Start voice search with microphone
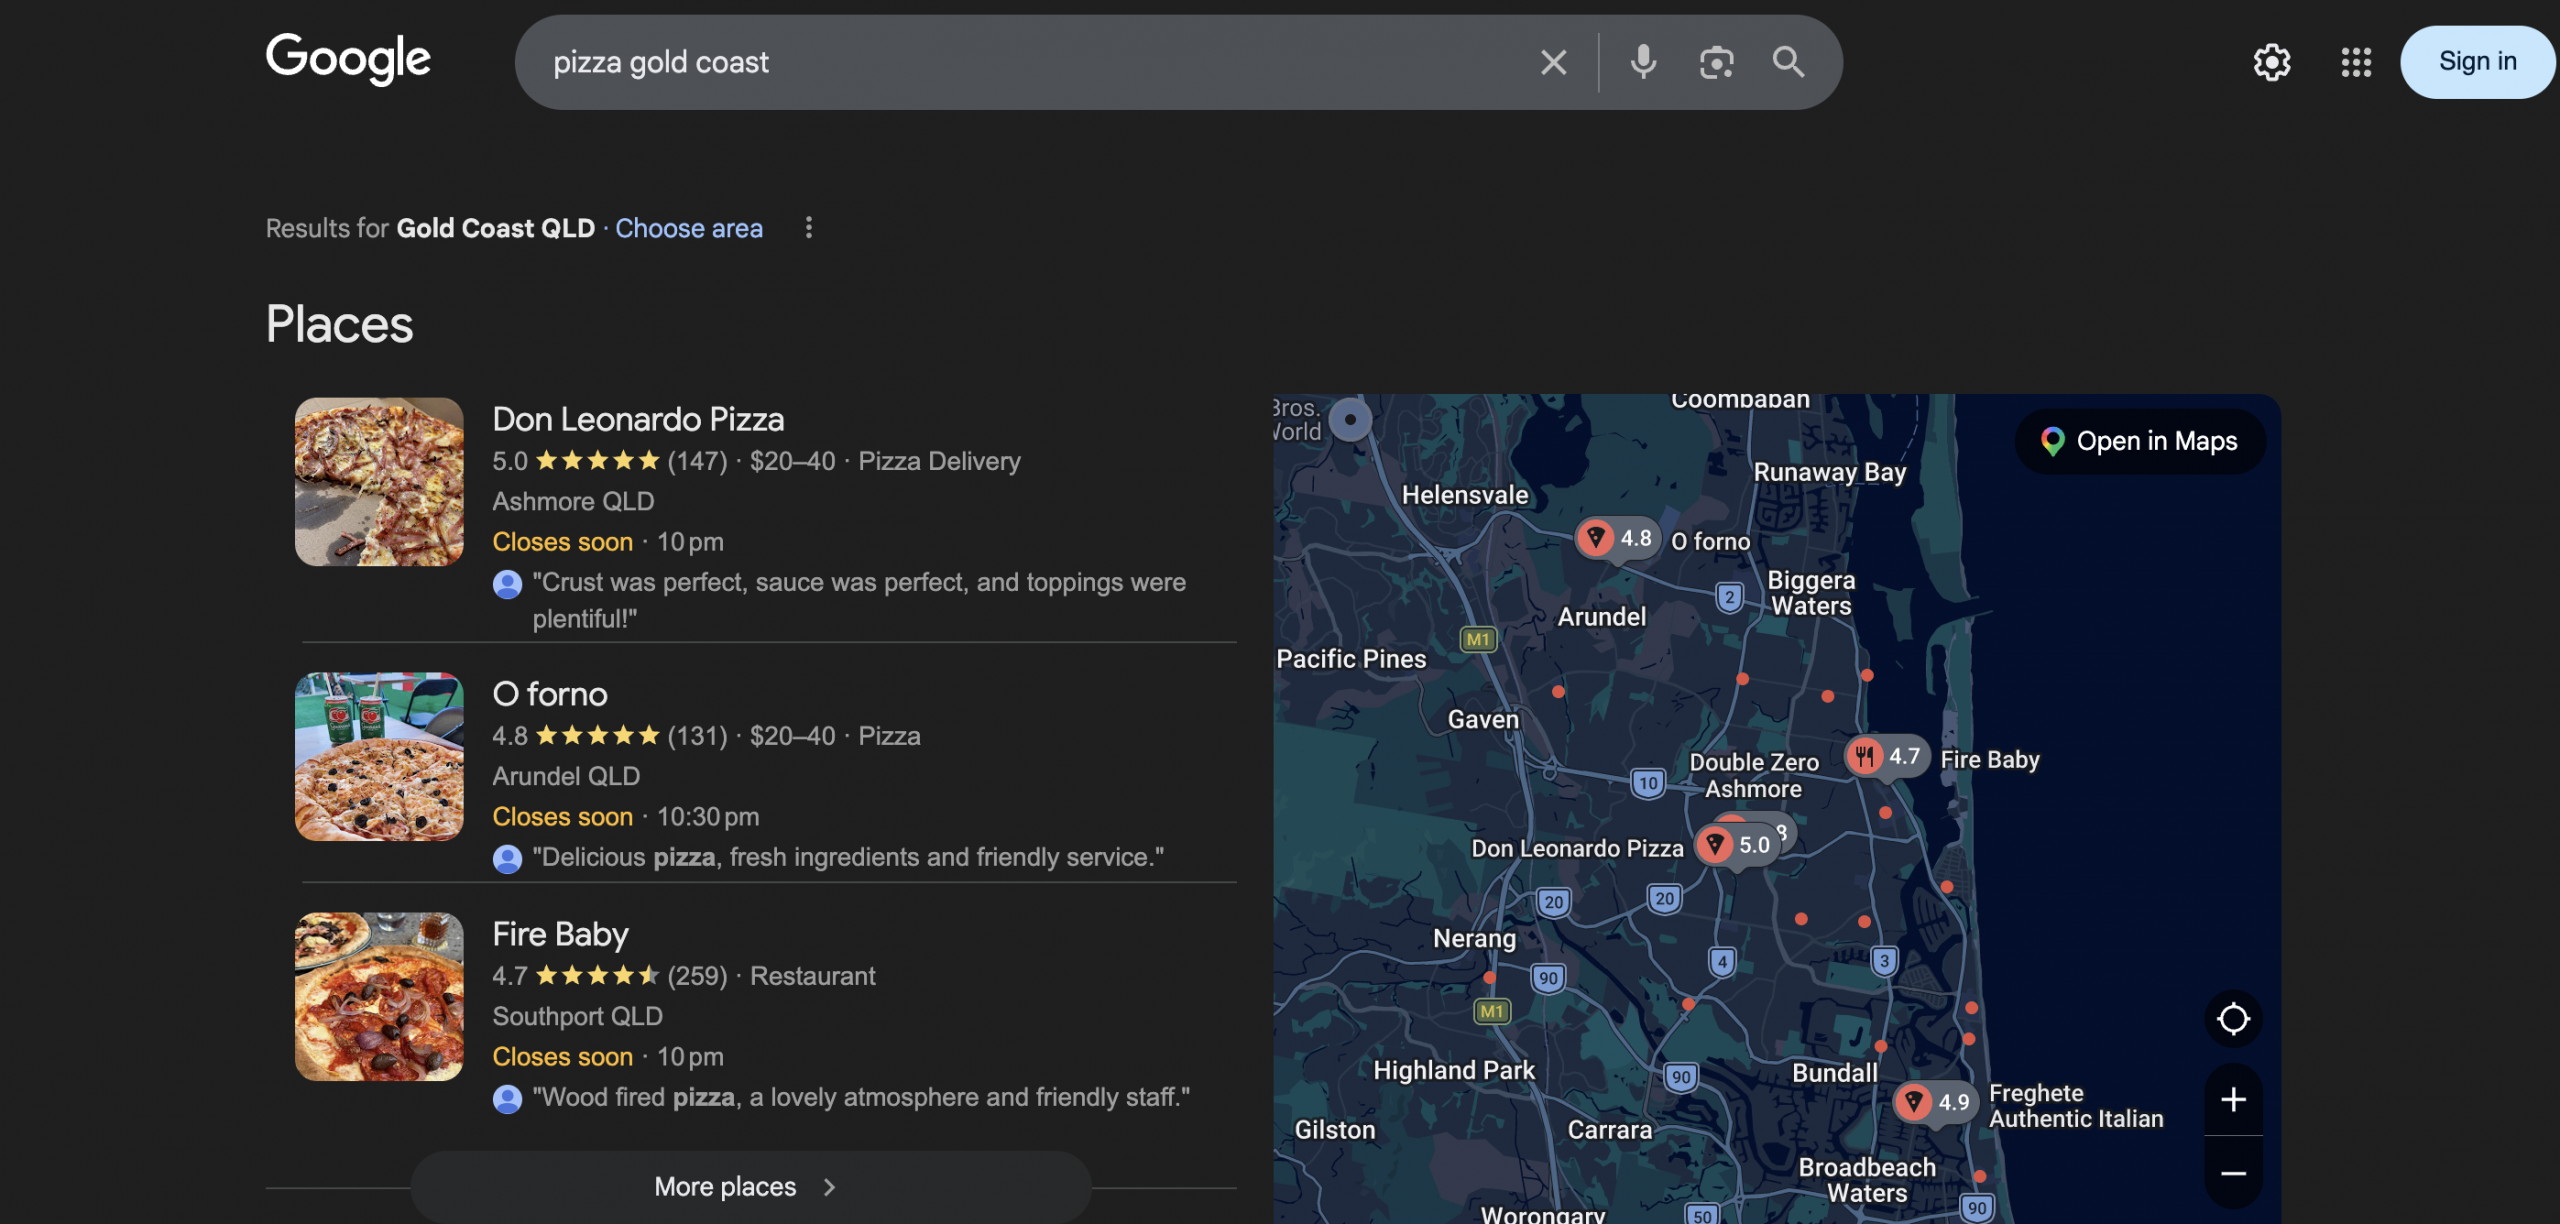The image size is (2560, 1224). click(1642, 62)
